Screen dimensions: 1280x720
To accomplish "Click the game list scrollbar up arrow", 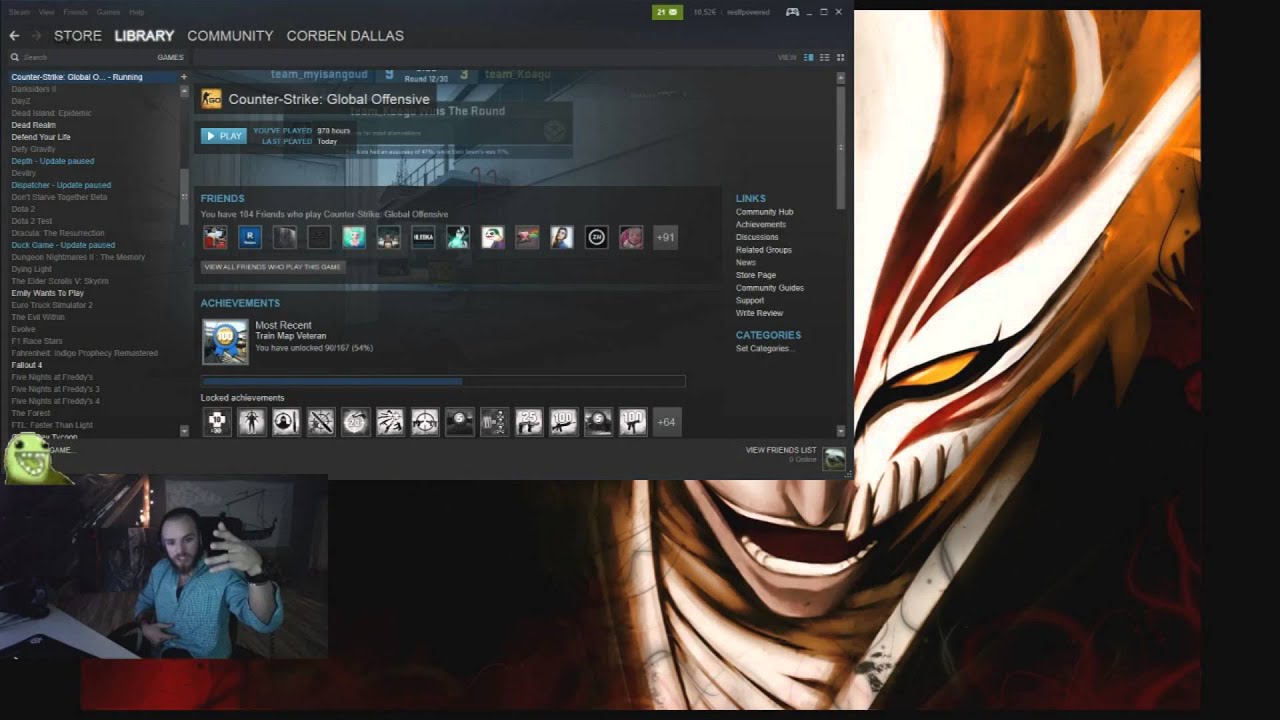I will coord(184,91).
